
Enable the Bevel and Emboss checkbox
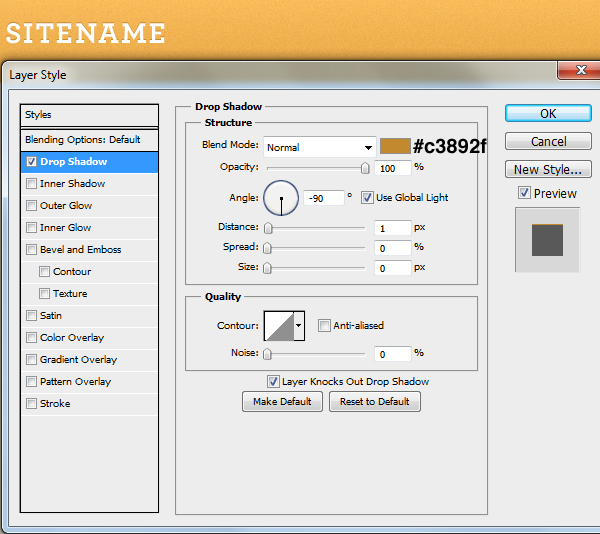31,250
